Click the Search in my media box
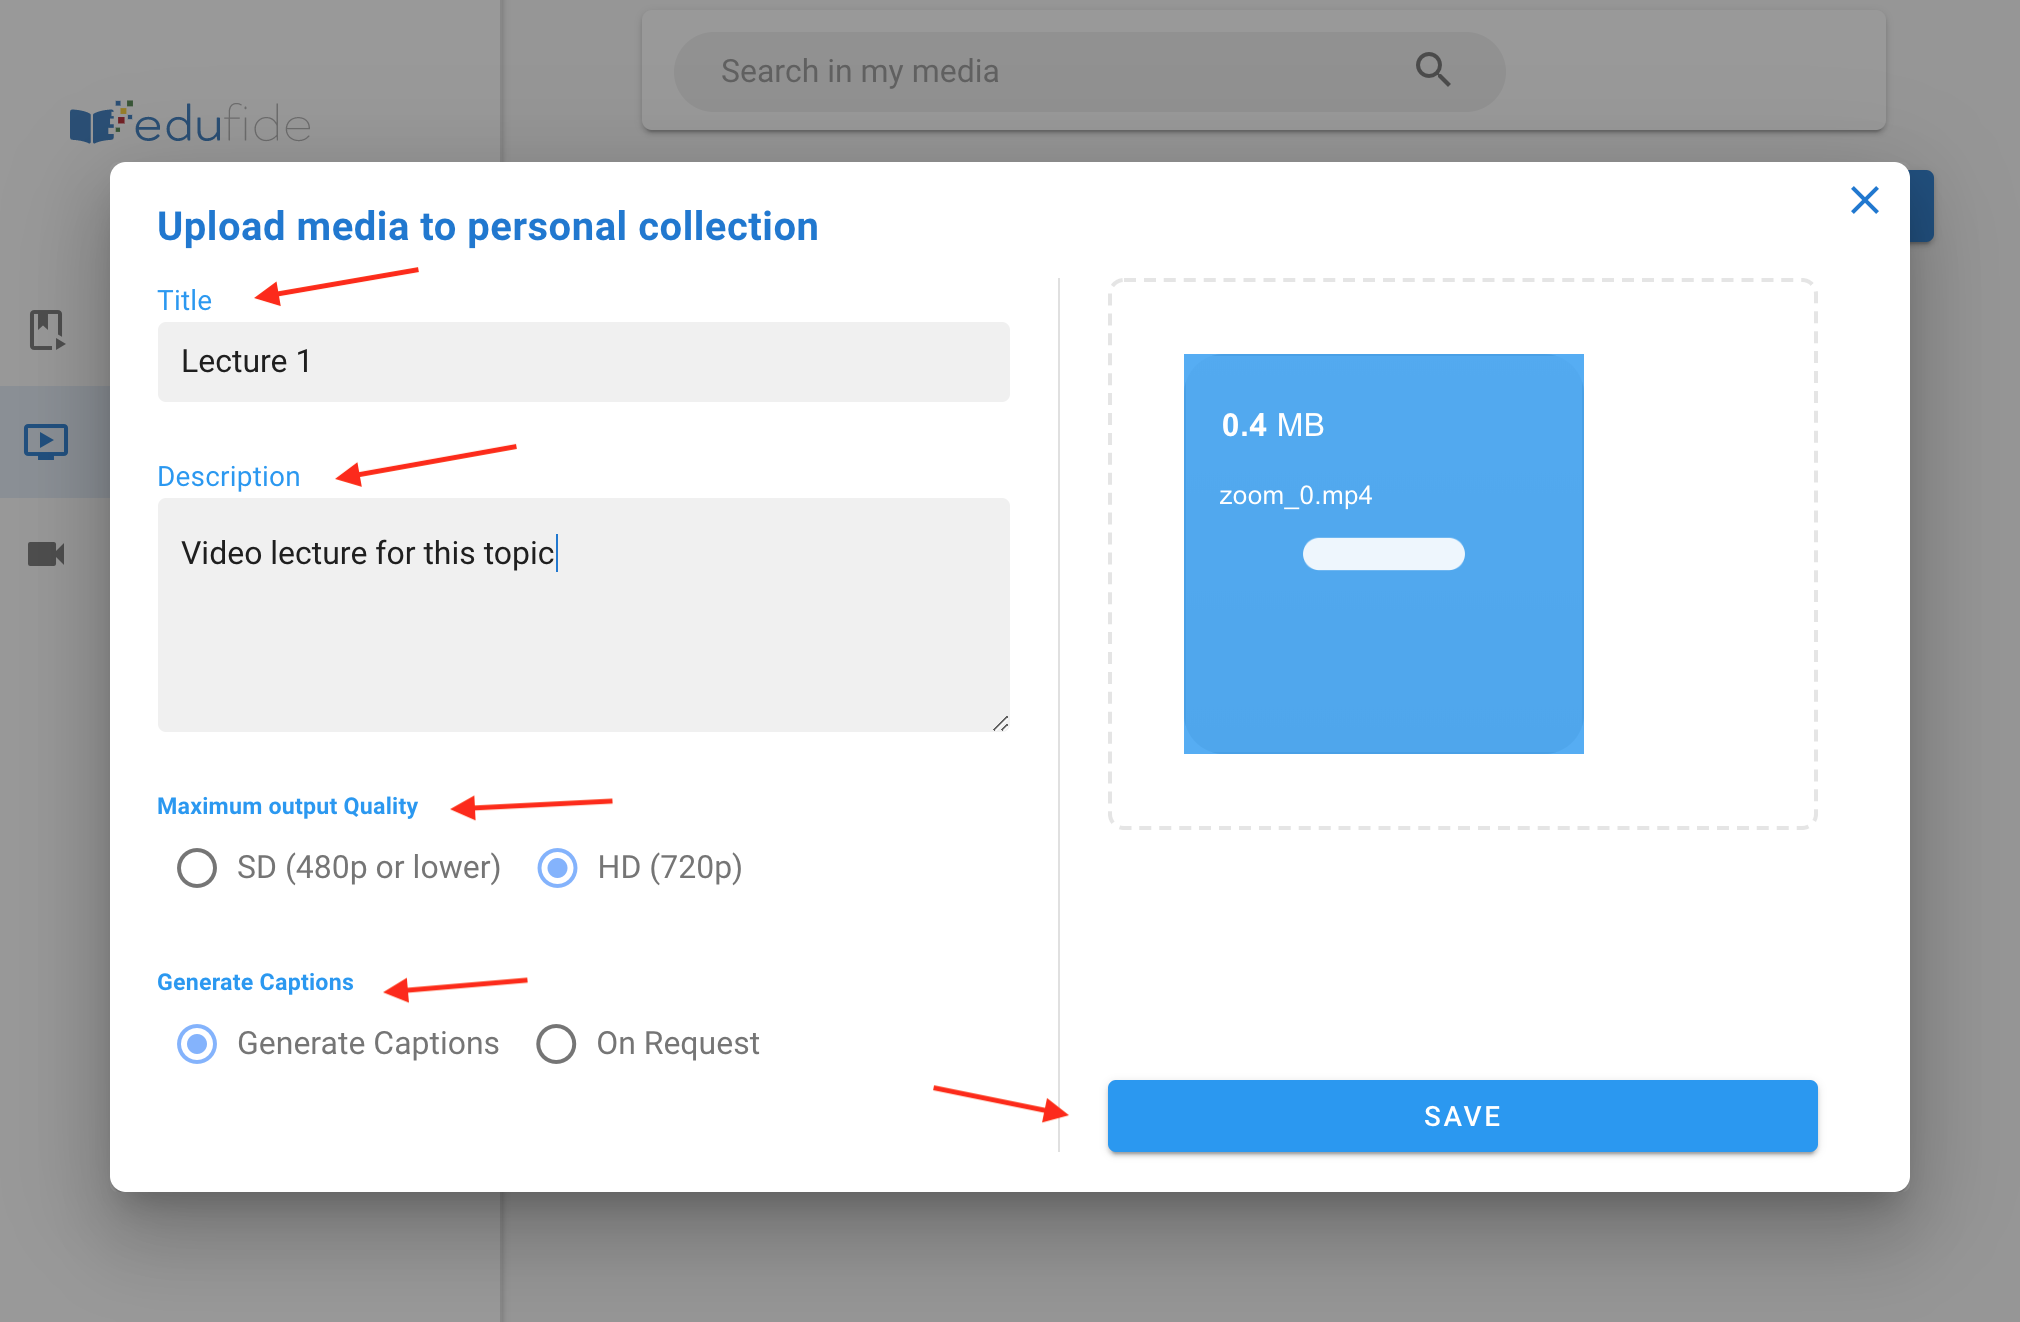The image size is (2020, 1322). coord(1089,71)
